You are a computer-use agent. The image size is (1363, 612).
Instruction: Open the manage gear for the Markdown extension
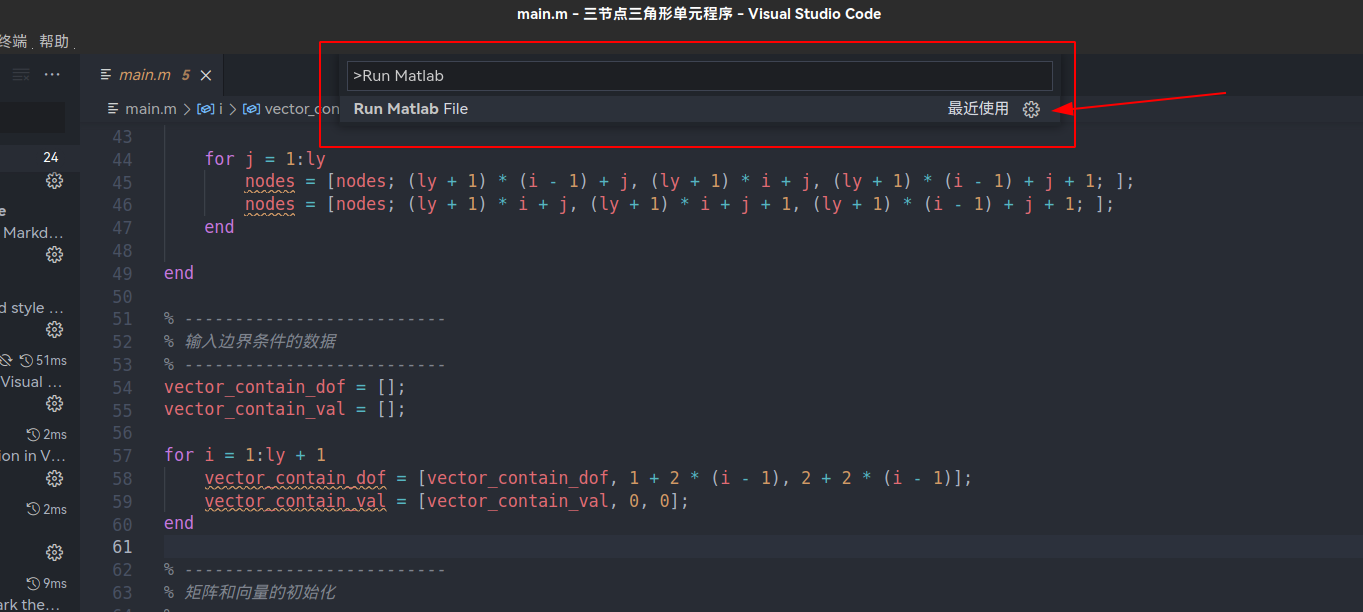(x=54, y=254)
